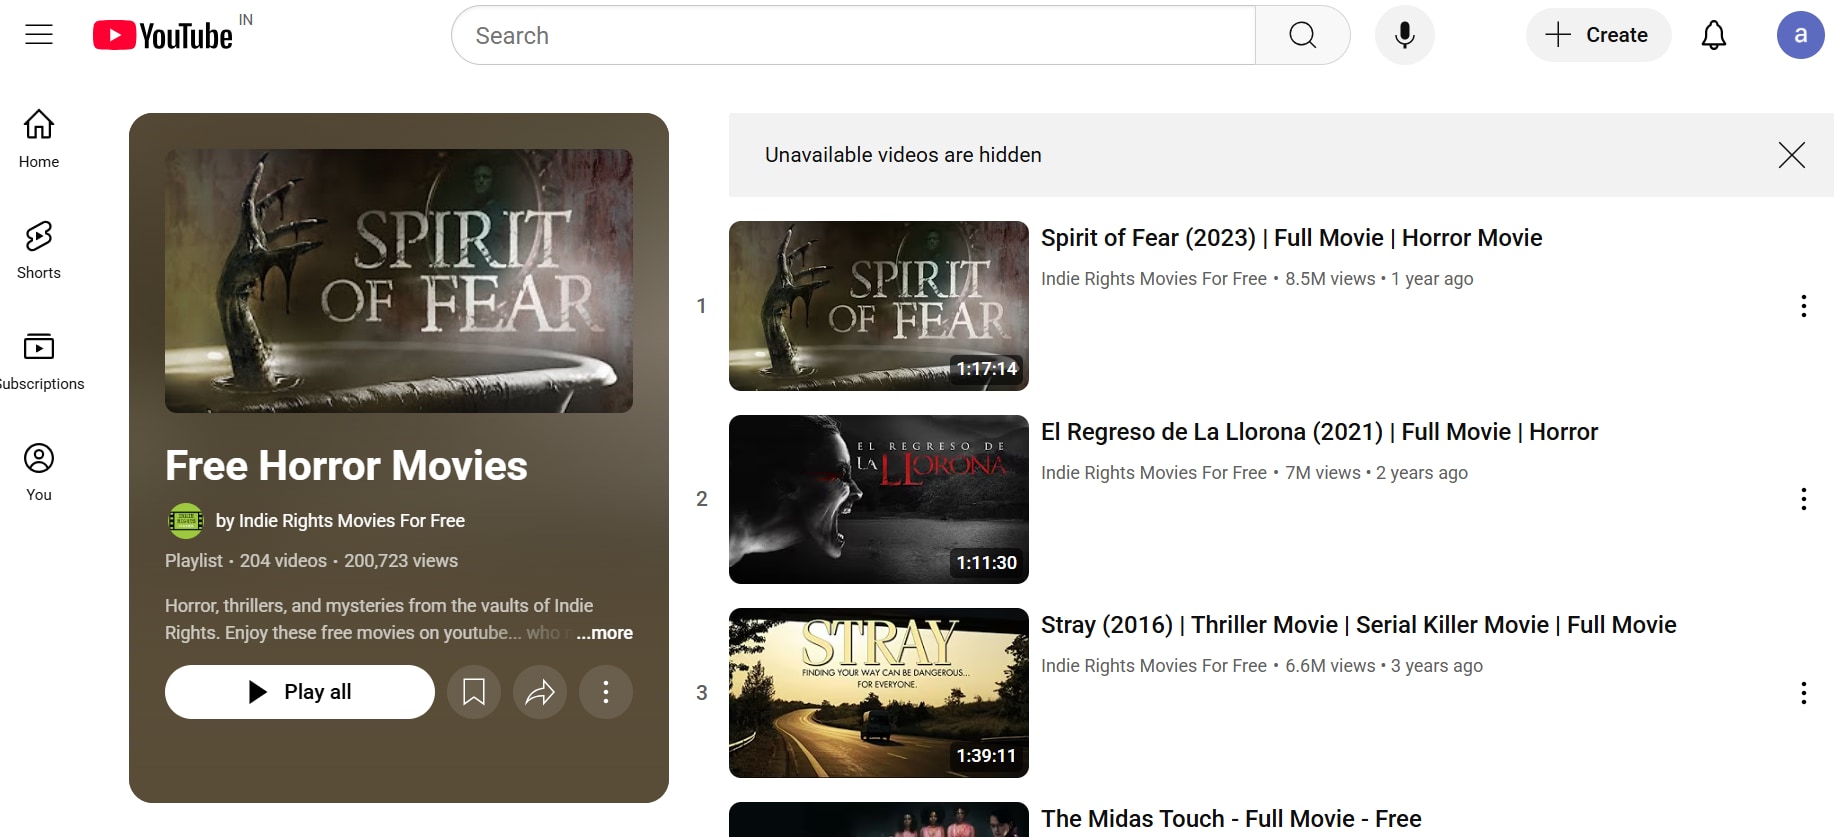Play the Stray movie thumbnail
Screen dimensions: 1844x837
(879, 693)
